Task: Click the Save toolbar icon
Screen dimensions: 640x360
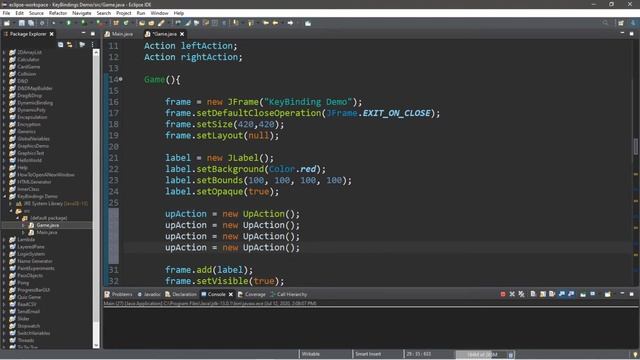Action: coord(22,23)
